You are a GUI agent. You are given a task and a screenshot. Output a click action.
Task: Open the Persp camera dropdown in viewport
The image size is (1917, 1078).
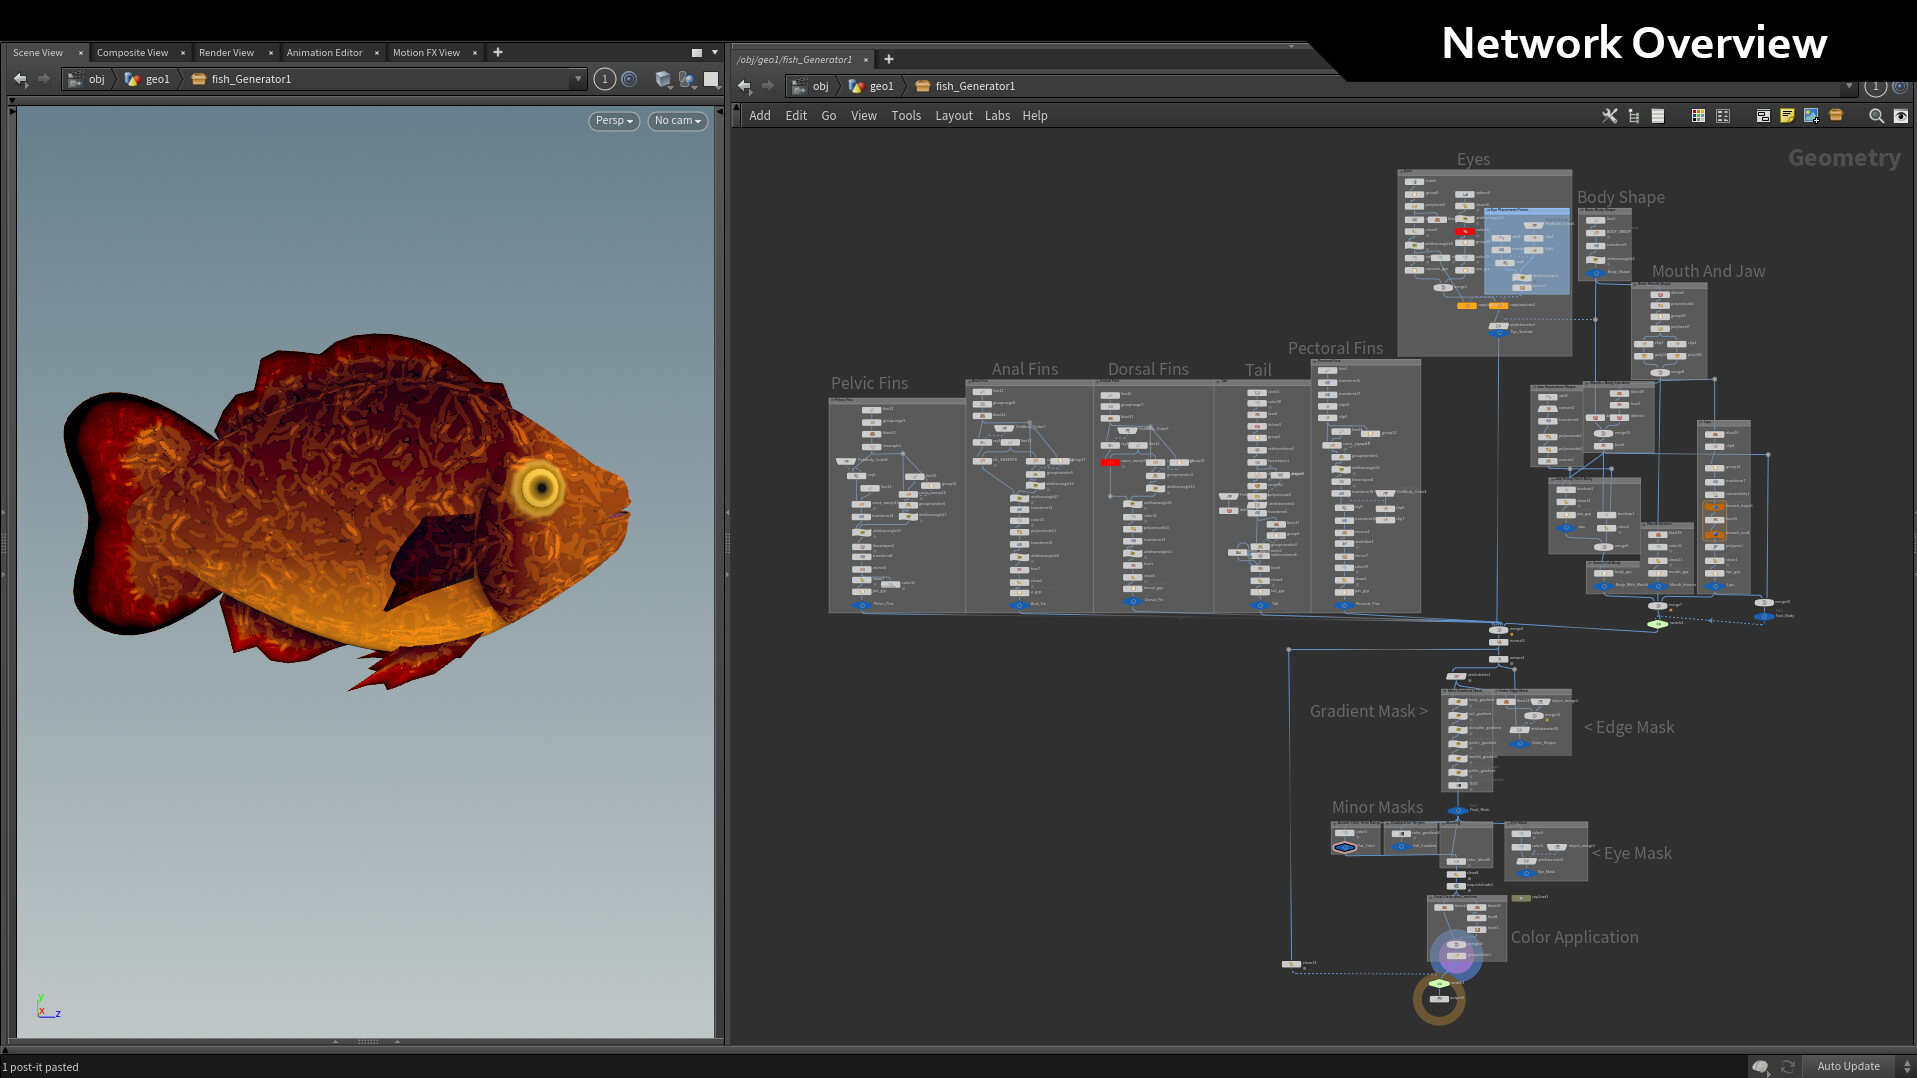613,121
